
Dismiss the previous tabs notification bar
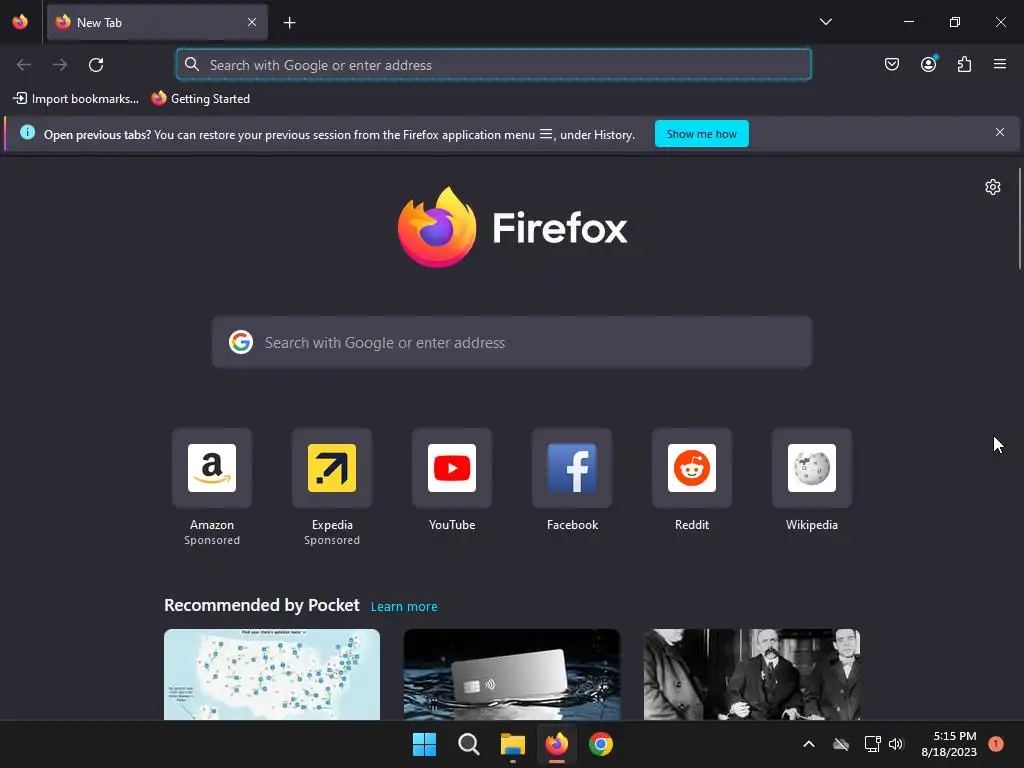pyautogui.click(x=1000, y=133)
